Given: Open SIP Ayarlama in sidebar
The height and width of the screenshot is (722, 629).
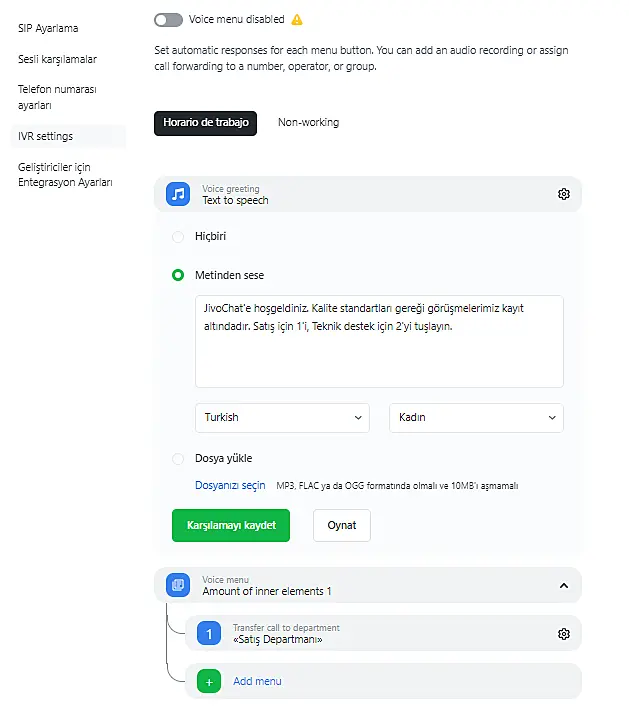Looking at the screenshot, I should click(48, 28).
